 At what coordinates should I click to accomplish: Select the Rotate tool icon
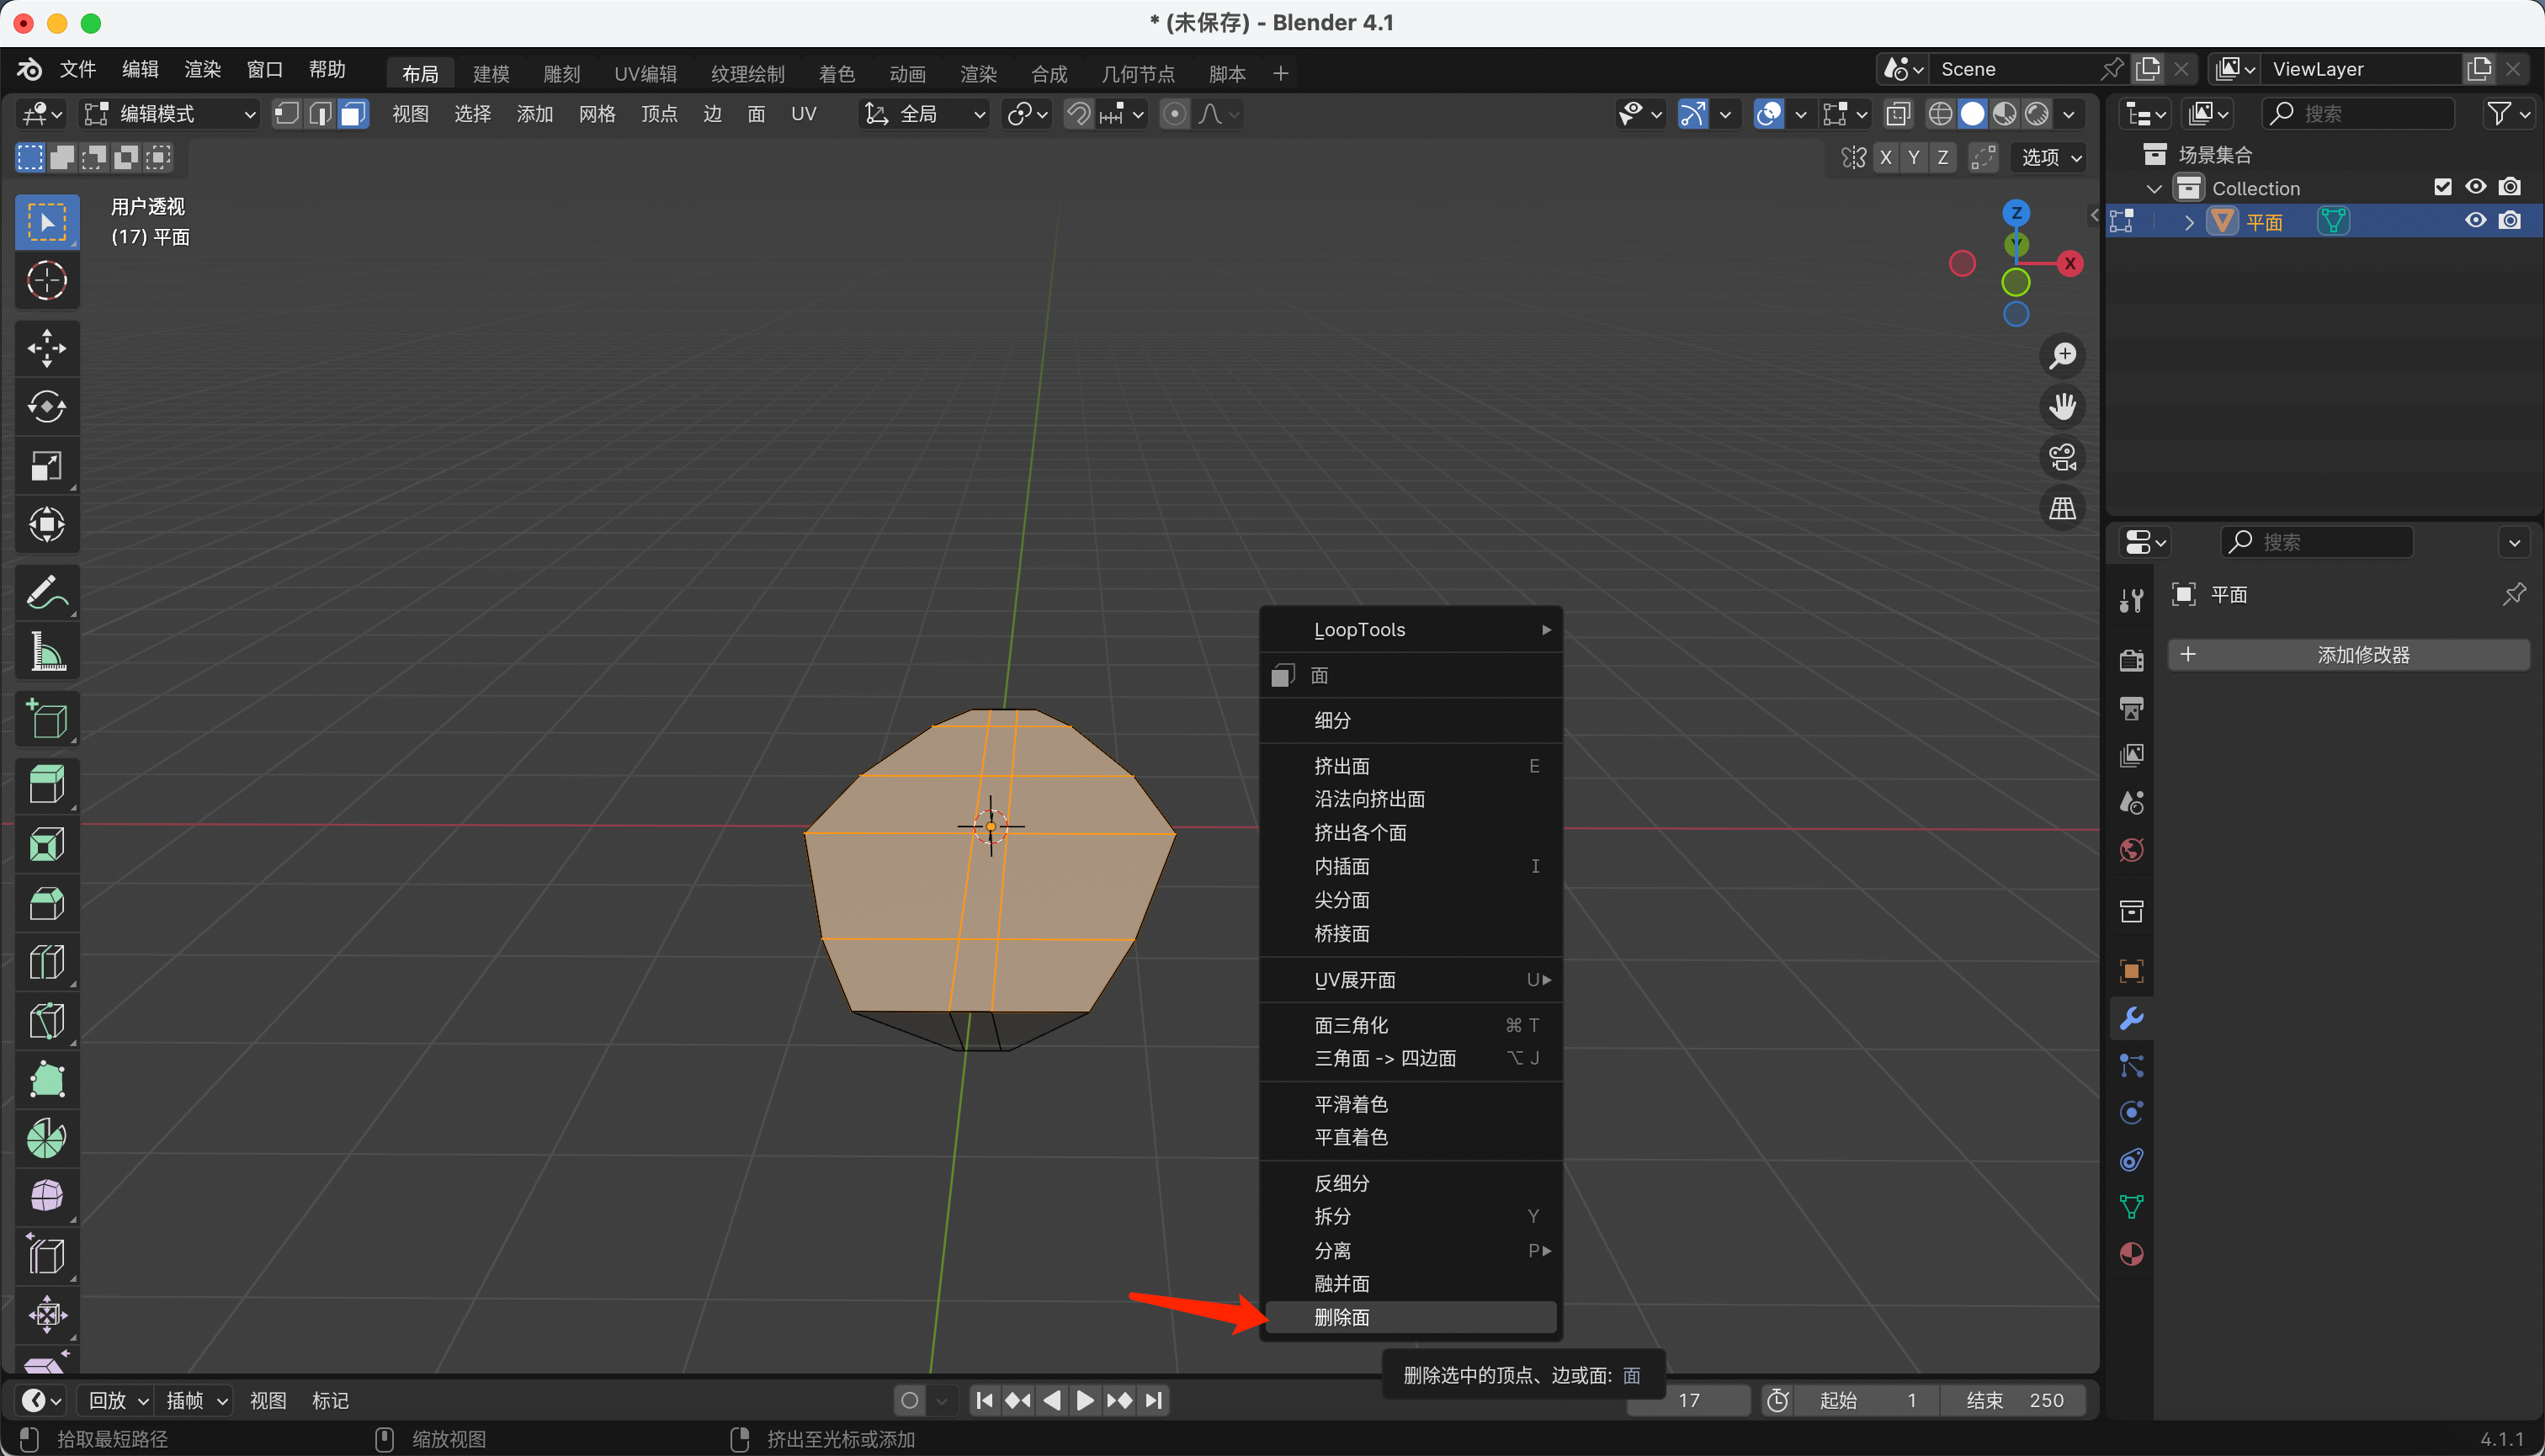(46, 407)
